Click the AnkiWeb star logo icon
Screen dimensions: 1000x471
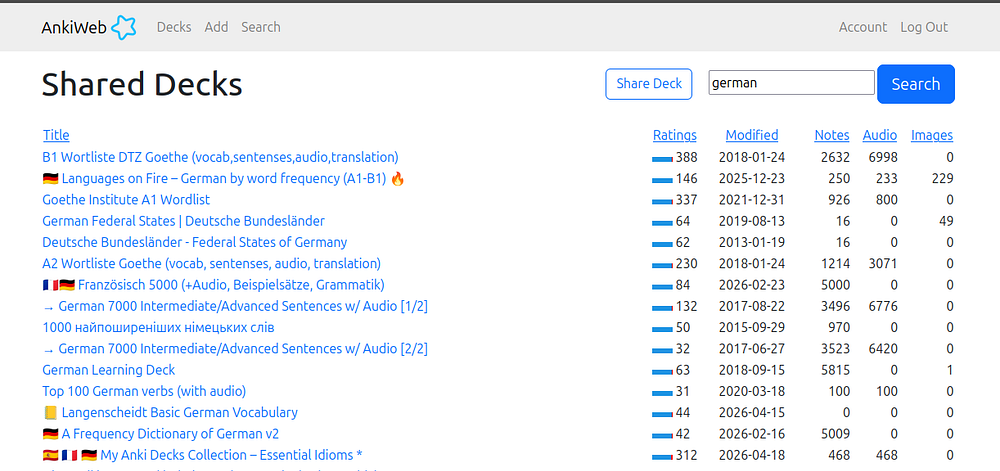point(124,27)
